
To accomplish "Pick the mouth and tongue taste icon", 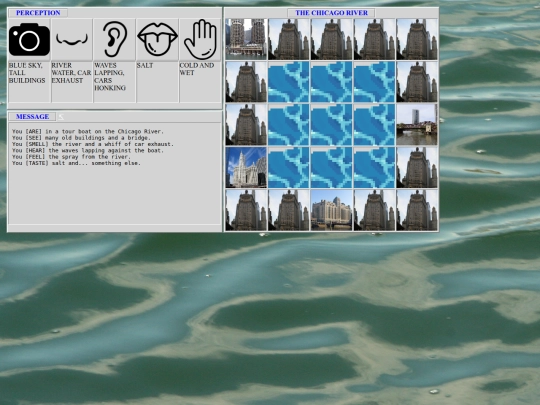I will (x=157, y=40).
